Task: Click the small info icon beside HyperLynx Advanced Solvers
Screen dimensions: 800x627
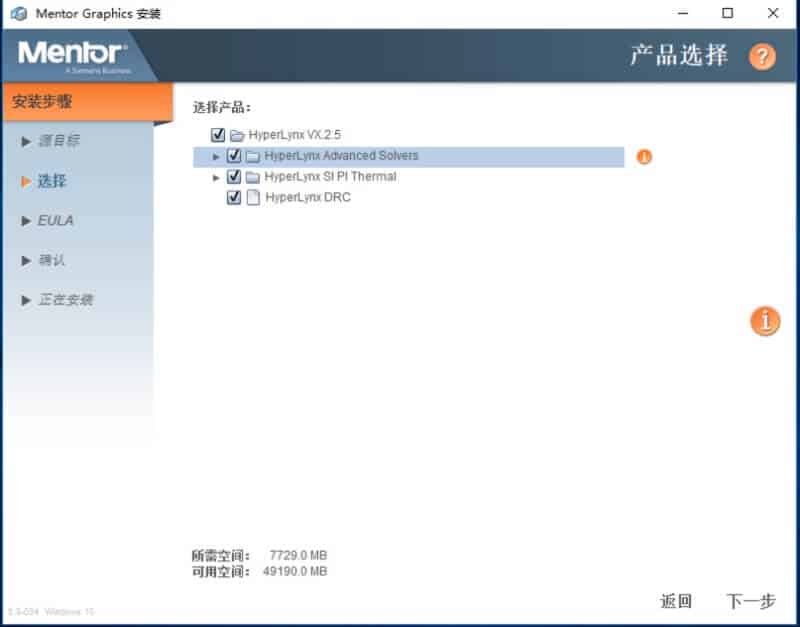Action: click(x=644, y=157)
